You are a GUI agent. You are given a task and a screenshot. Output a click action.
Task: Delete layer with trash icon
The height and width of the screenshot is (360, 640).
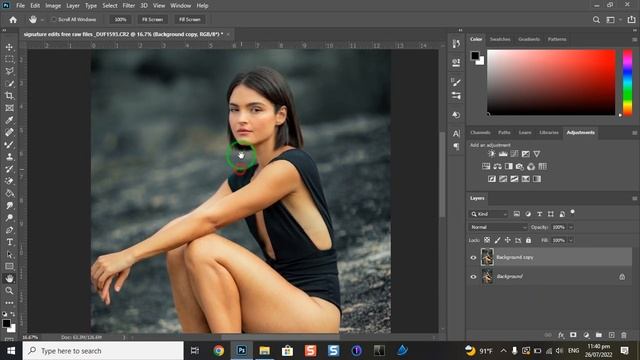624,335
